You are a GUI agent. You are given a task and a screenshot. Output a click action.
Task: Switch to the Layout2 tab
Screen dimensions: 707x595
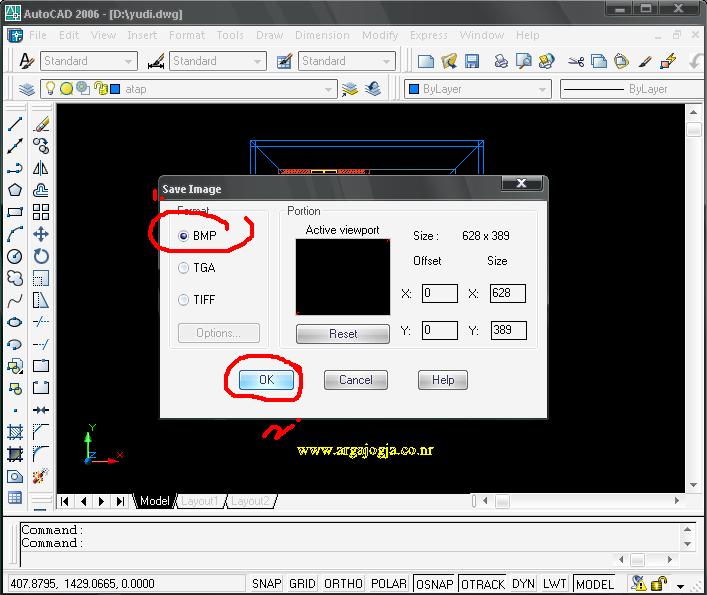[x=251, y=501]
